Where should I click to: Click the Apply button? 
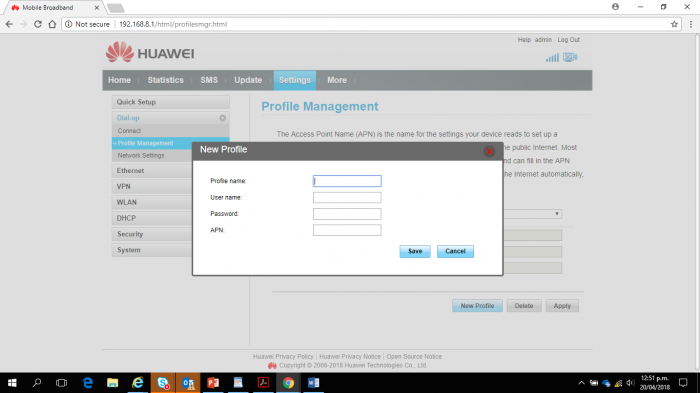[x=562, y=306]
